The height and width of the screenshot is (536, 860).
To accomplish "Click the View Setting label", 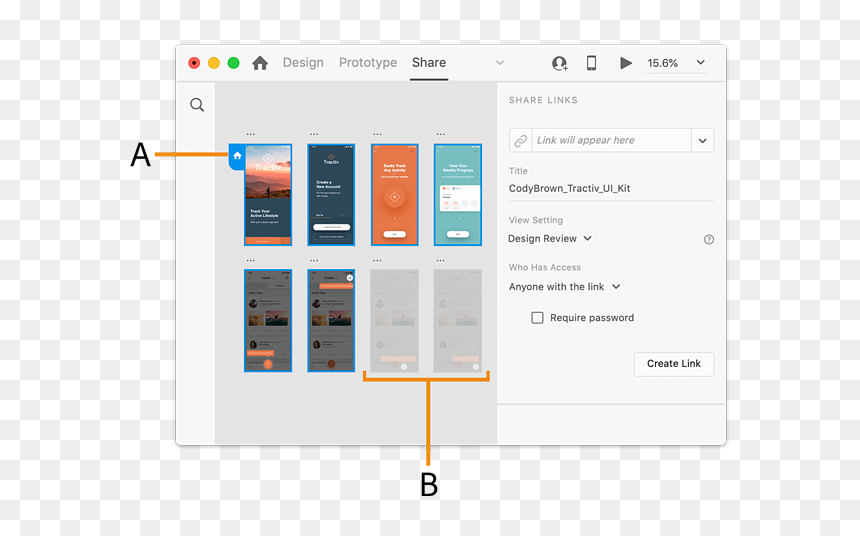I will coord(536,220).
